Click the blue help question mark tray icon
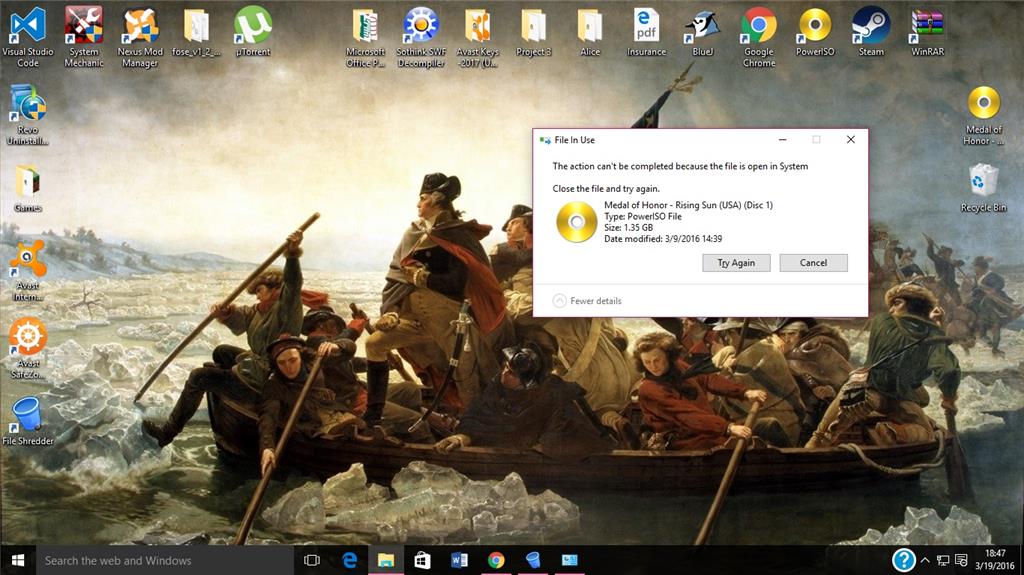Screen dimensions: 1024x575 pyautogui.click(x=904, y=560)
